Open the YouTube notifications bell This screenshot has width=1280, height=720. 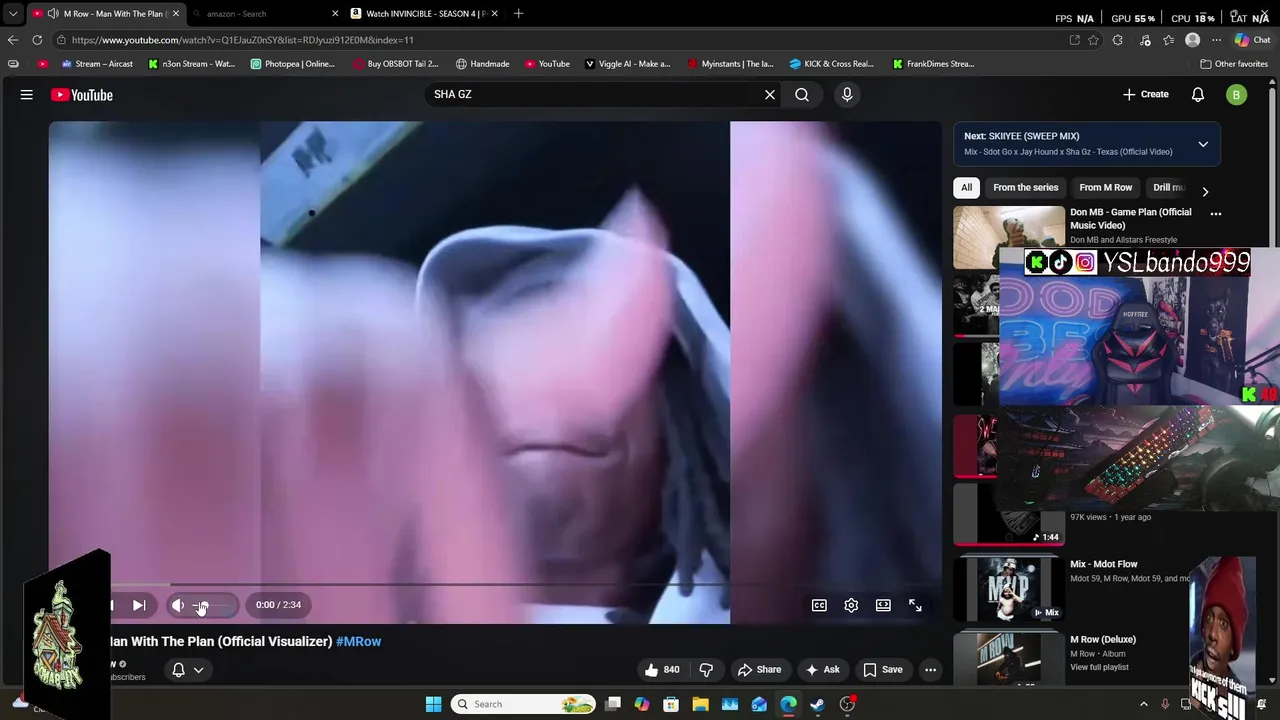[x=1198, y=95]
